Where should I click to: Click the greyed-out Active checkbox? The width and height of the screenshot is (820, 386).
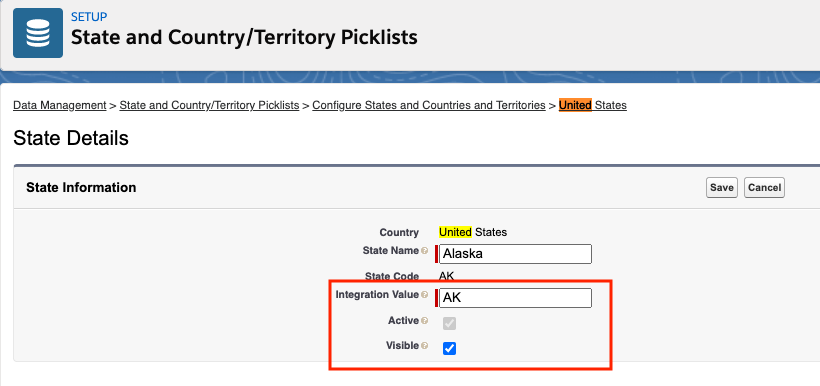tap(449, 324)
